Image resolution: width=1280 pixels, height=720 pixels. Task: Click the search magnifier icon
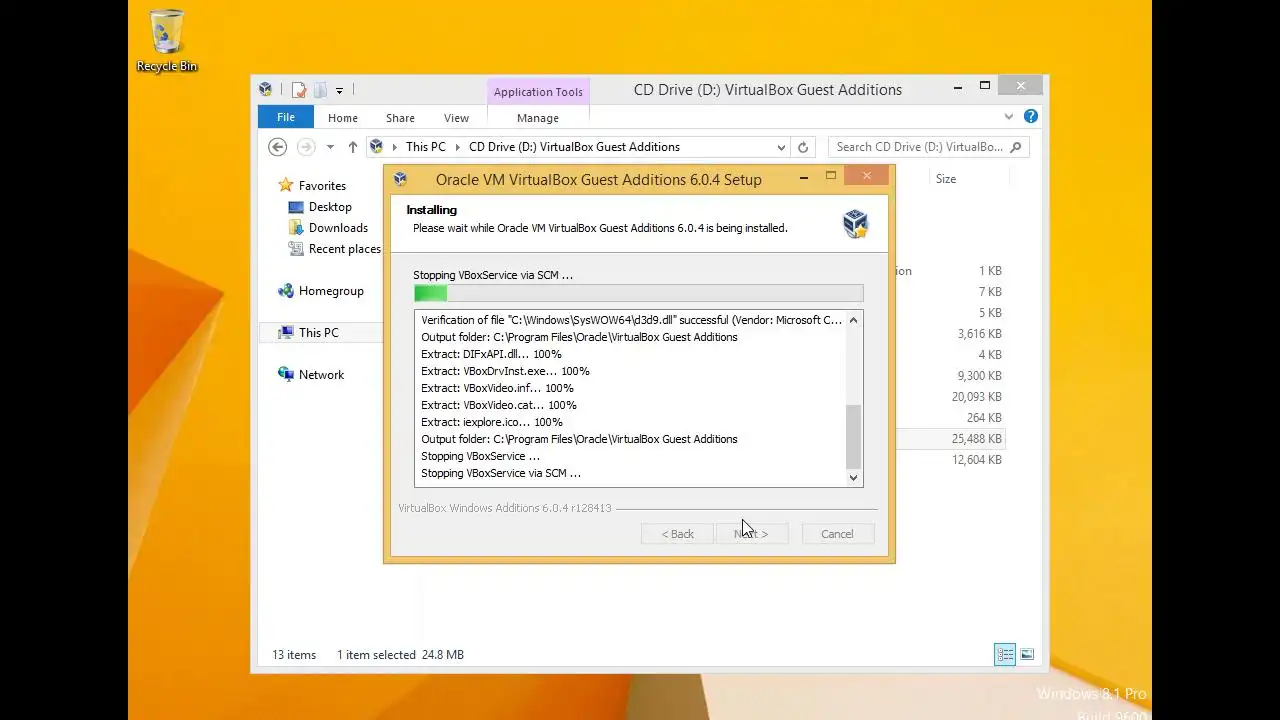click(x=1016, y=147)
